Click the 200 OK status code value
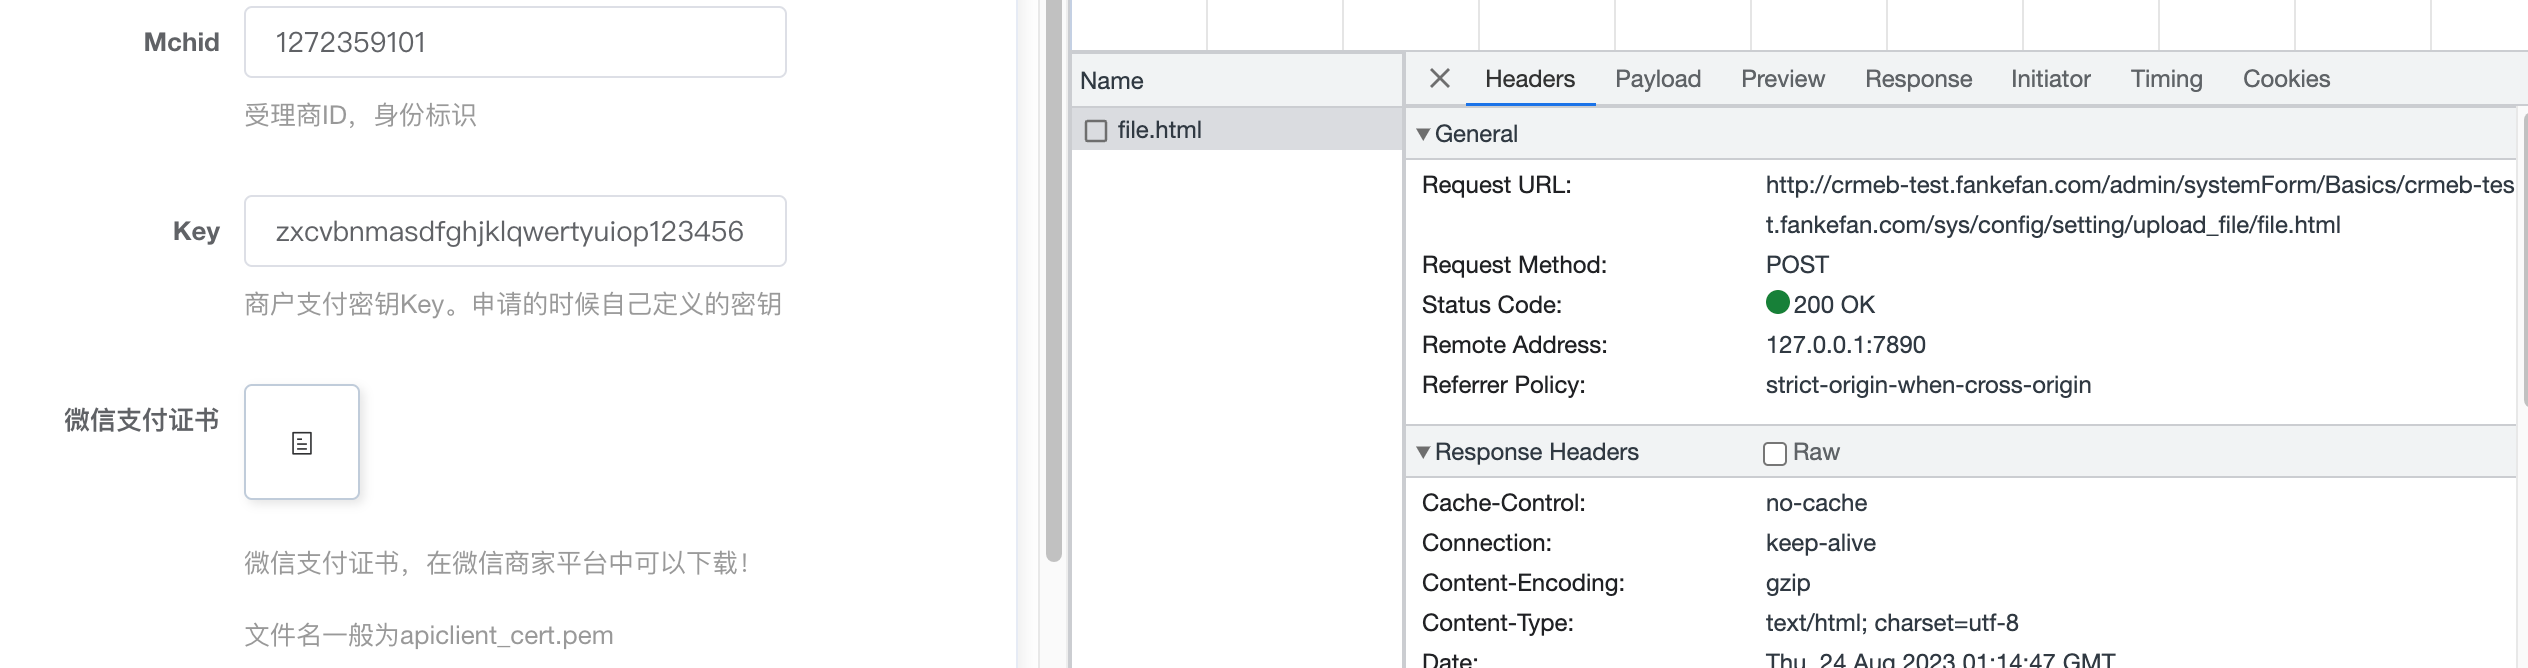The height and width of the screenshot is (668, 2528). coord(1834,305)
